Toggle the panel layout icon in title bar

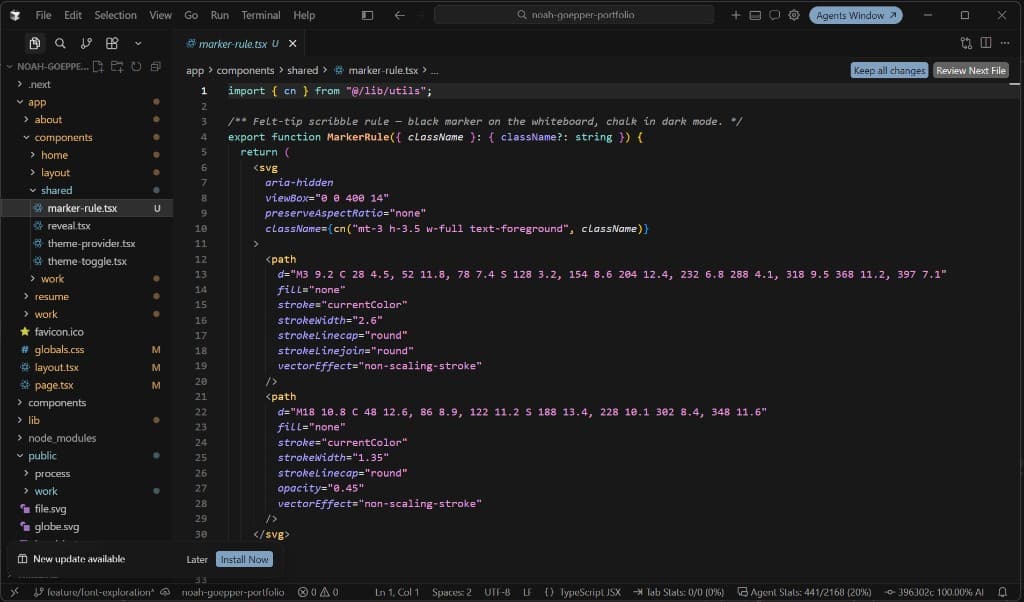point(755,15)
